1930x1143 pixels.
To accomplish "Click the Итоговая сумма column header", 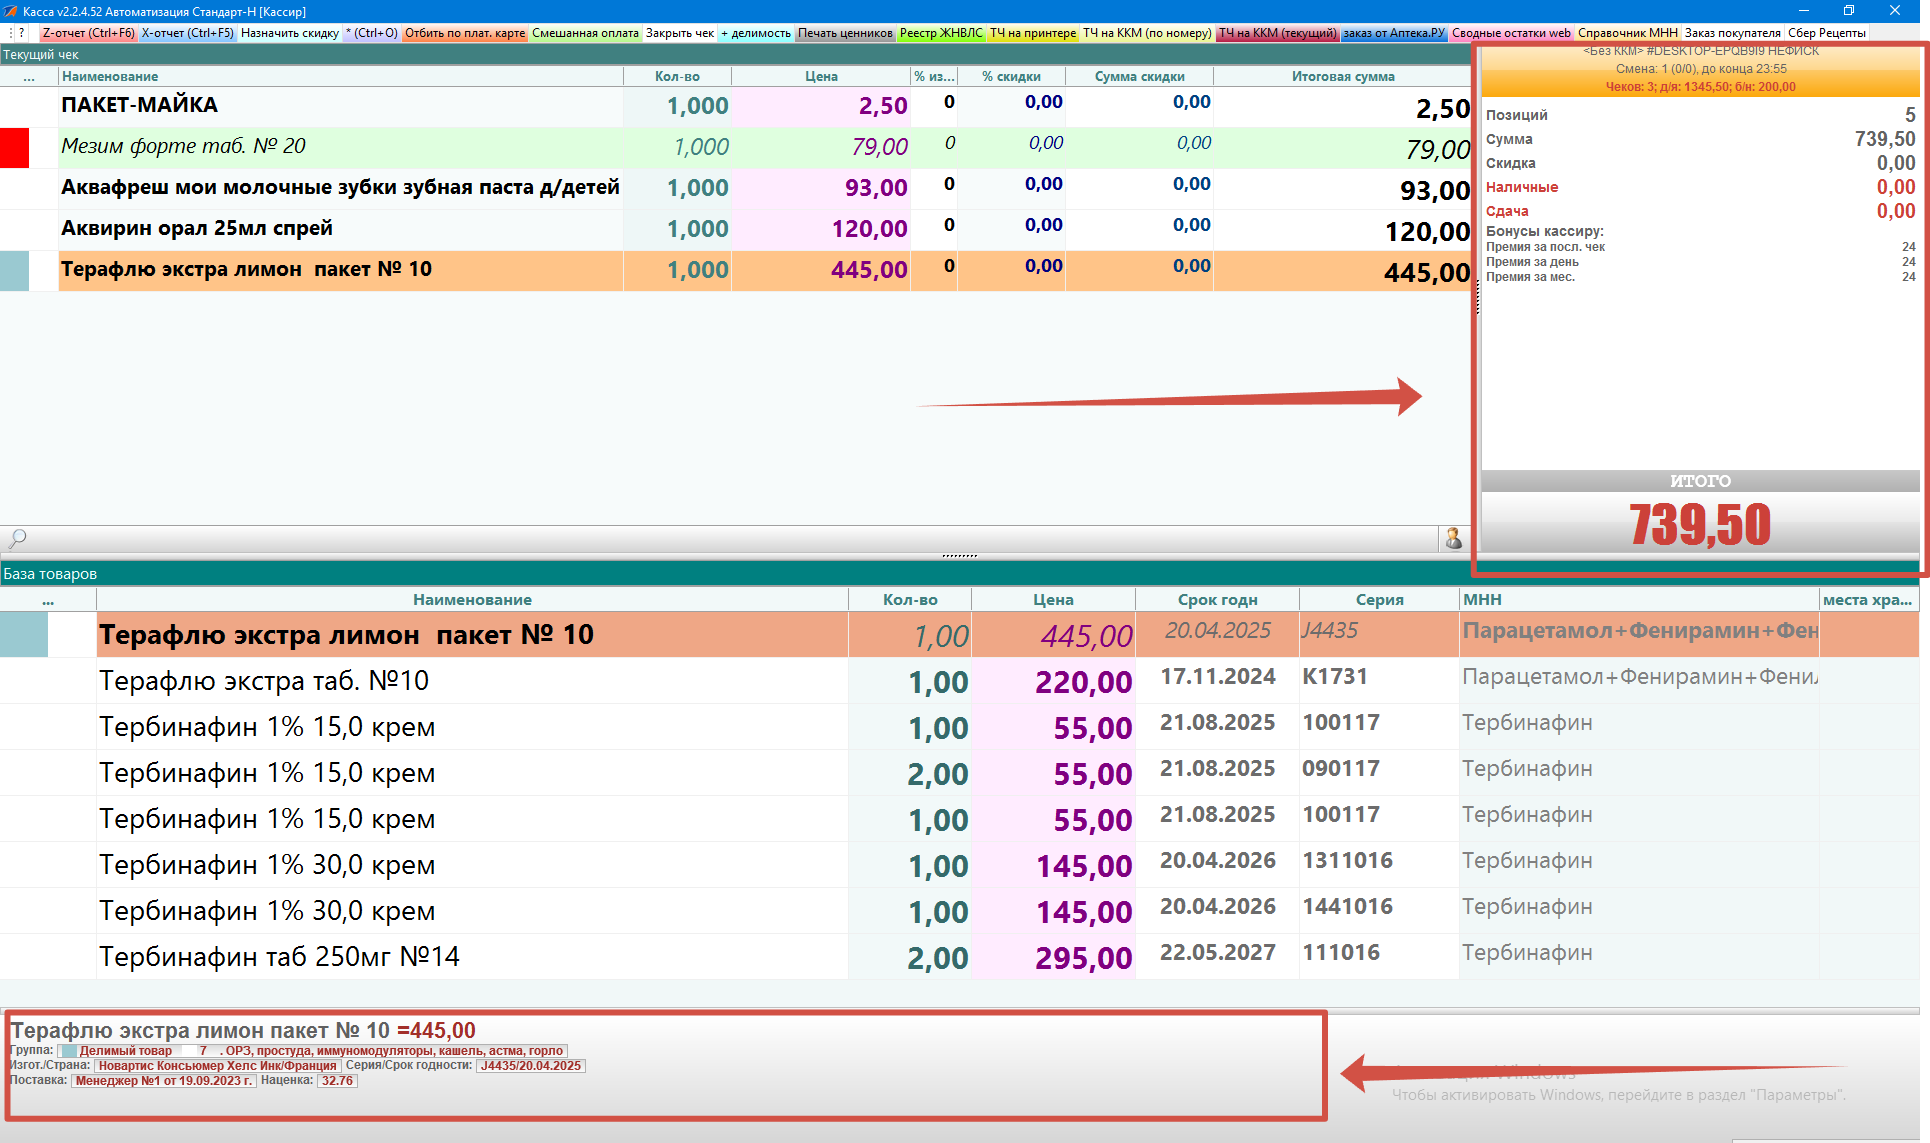I will (x=1343, y=77).
